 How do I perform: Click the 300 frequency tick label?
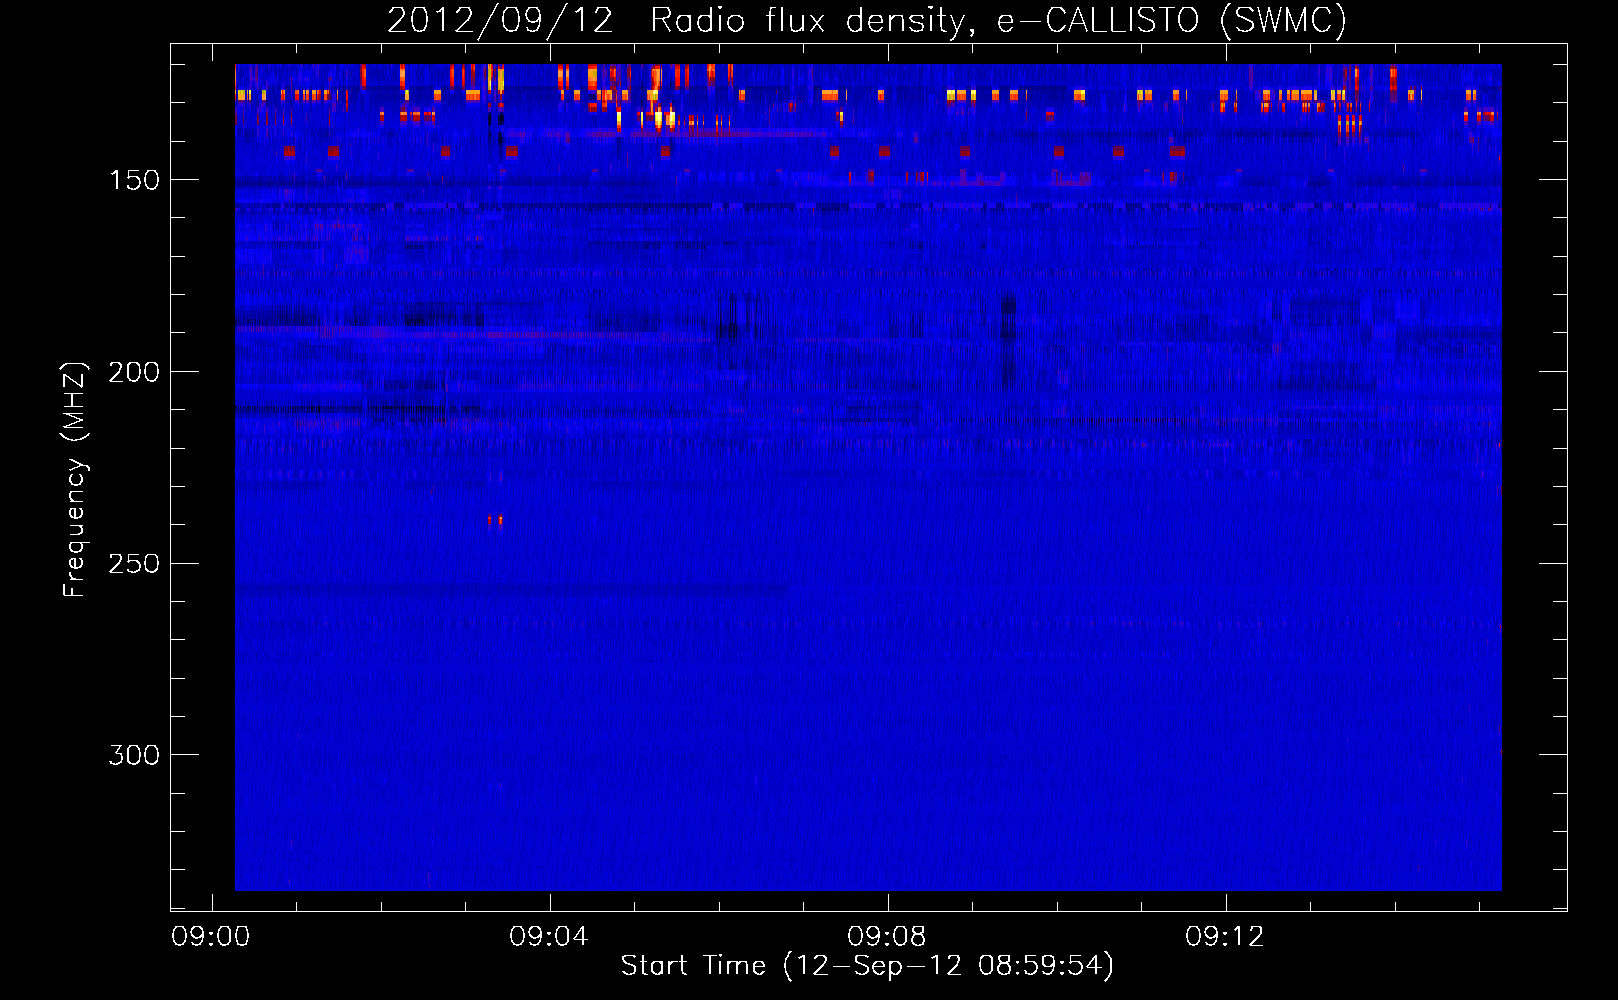click(x=134, y=755)
